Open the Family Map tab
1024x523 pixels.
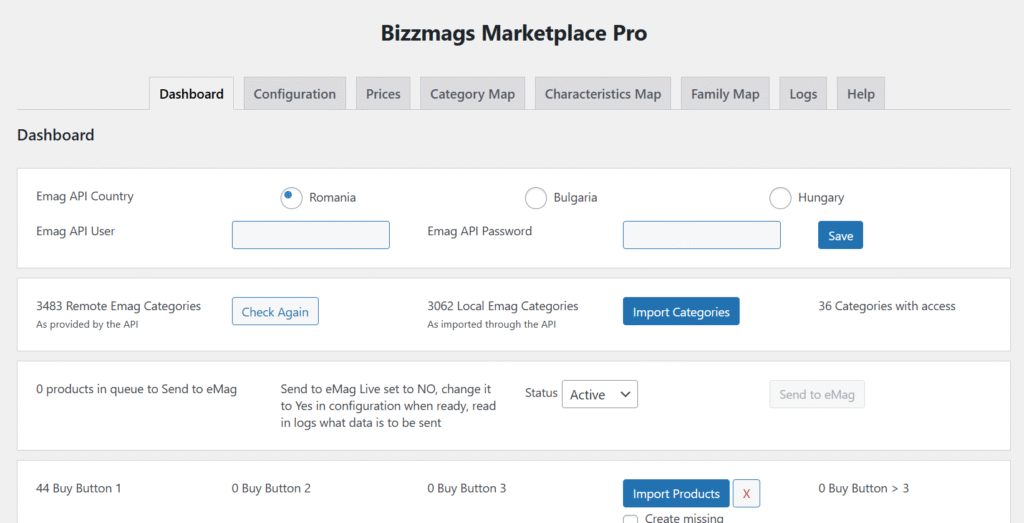pyautogui.click(x=725, y=94)
